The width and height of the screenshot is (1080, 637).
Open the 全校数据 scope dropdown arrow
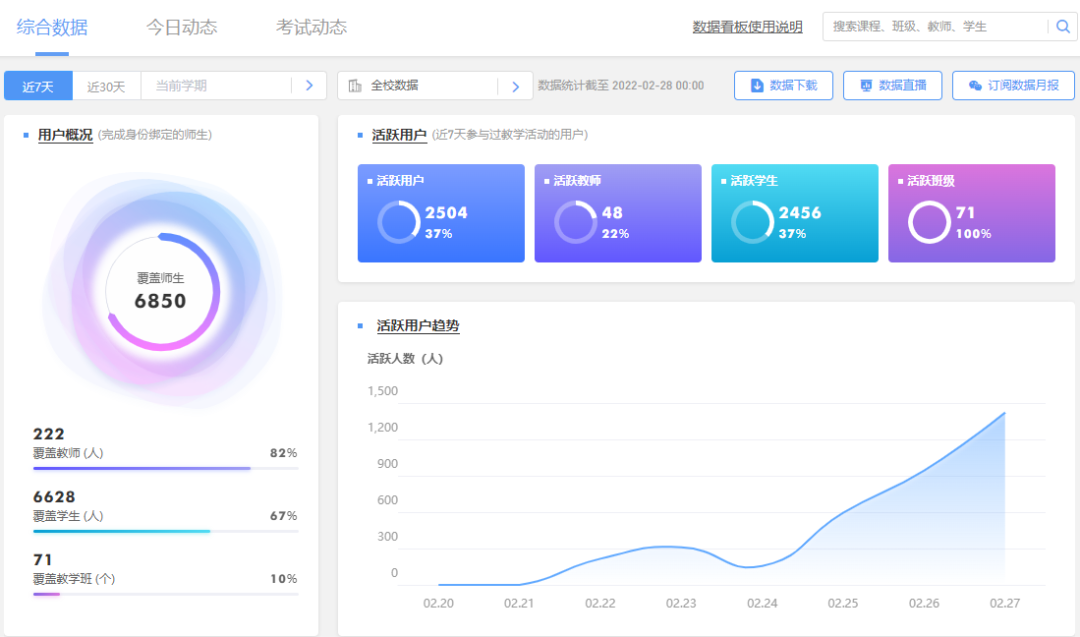coord(515,86)
